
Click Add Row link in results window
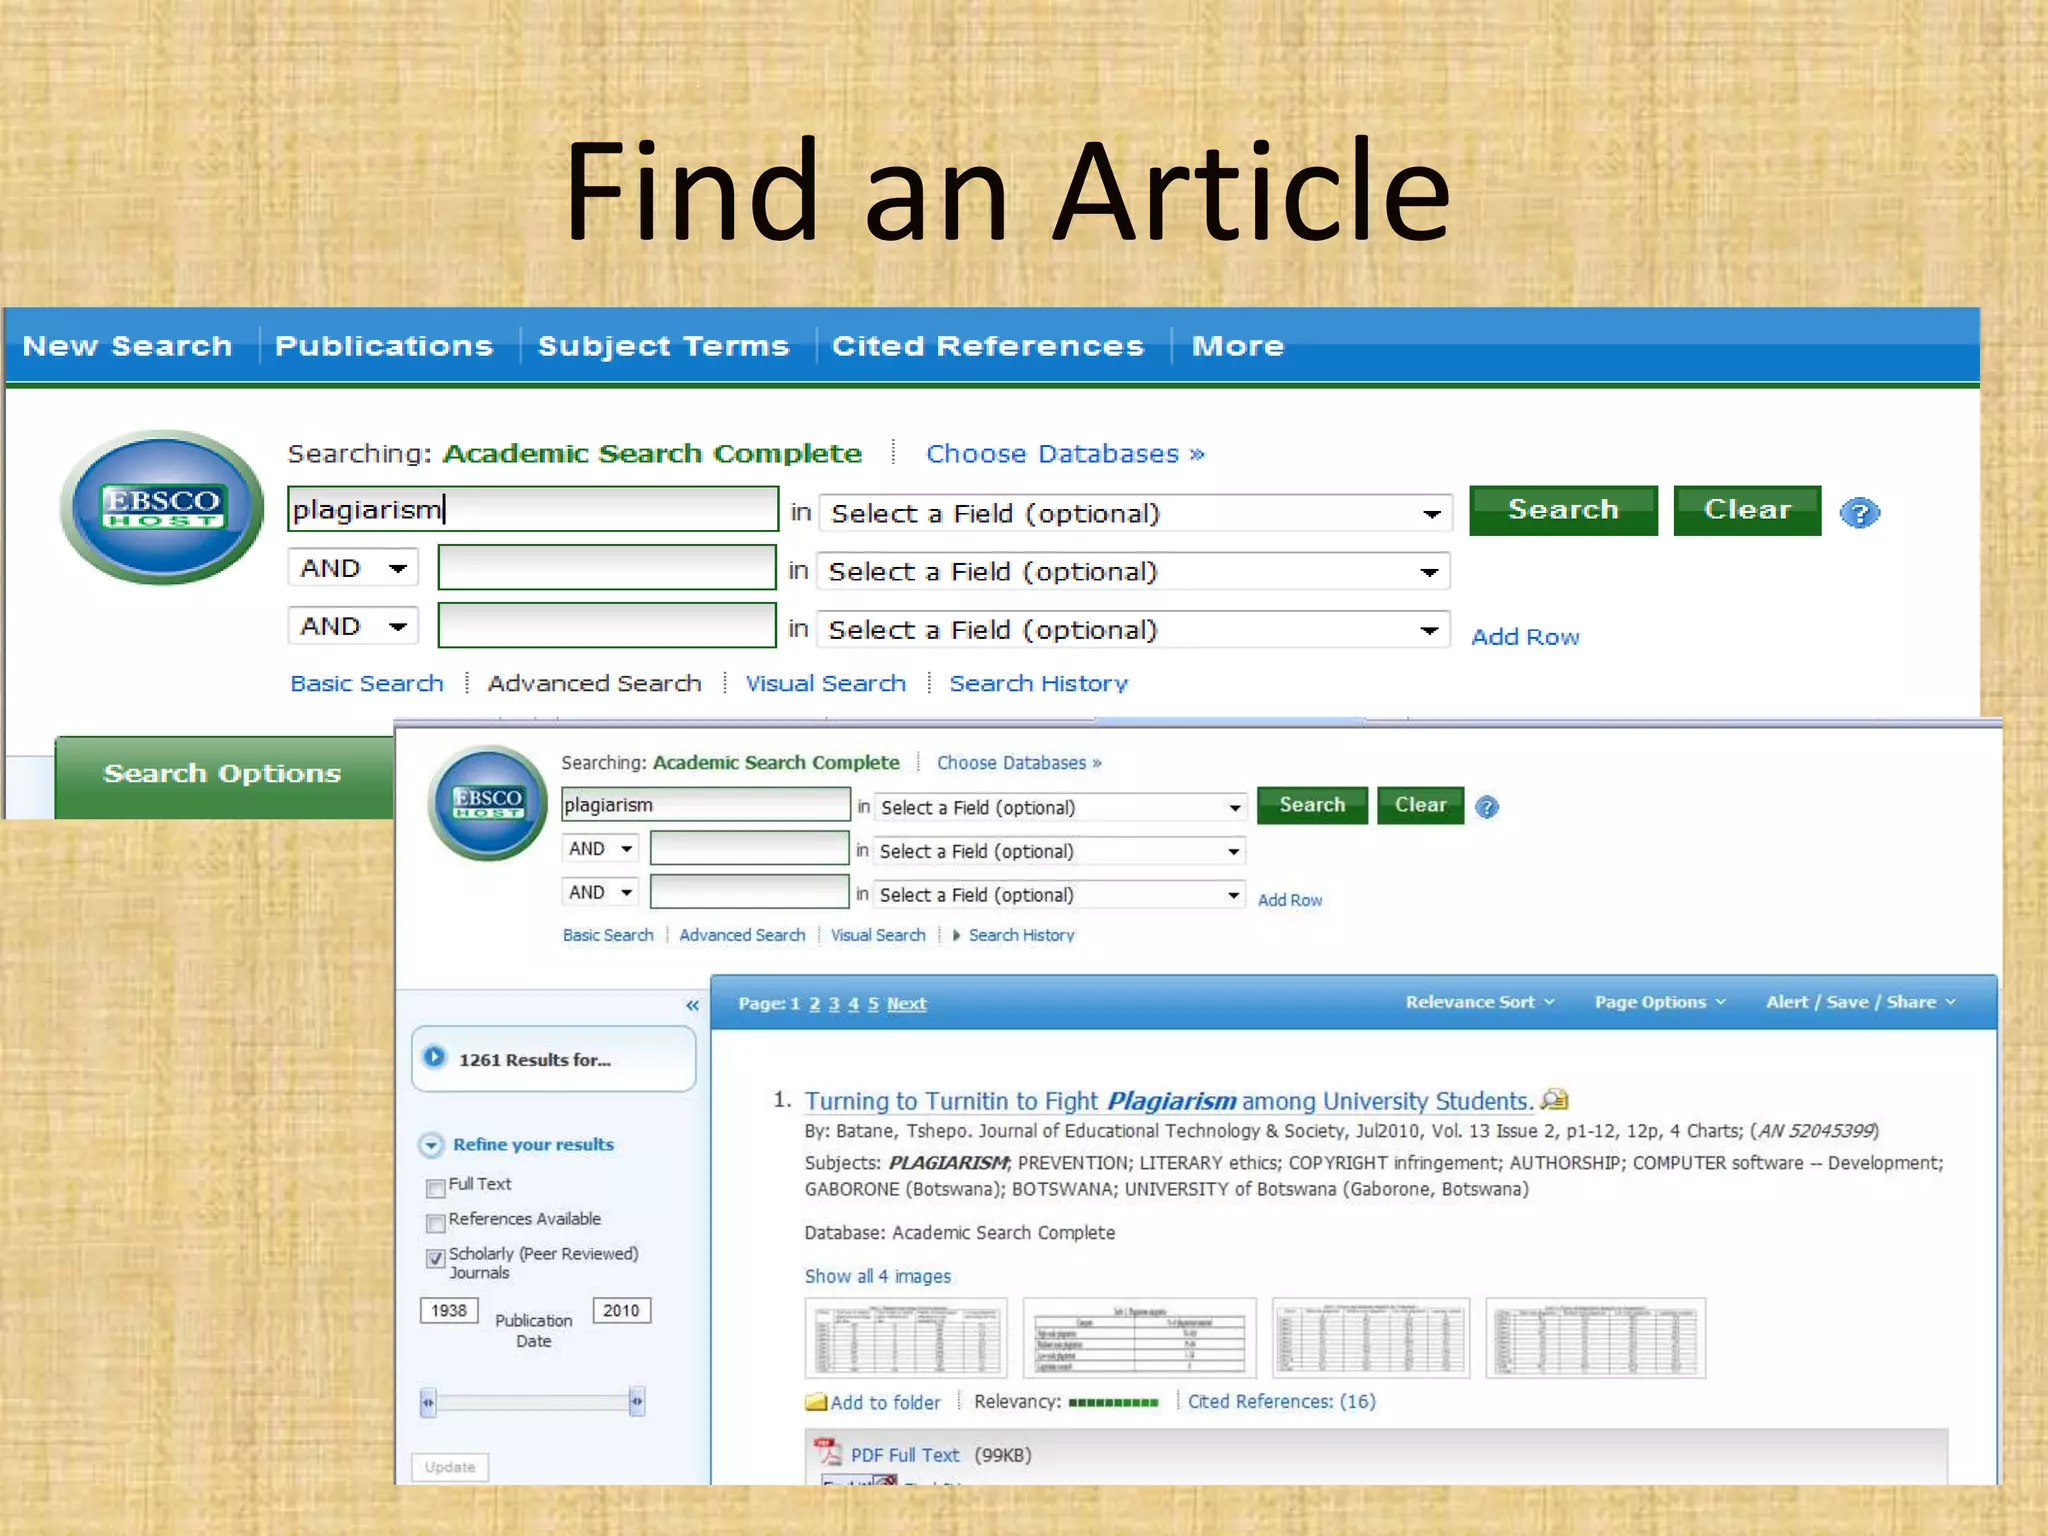click(x=1290, y=900)
